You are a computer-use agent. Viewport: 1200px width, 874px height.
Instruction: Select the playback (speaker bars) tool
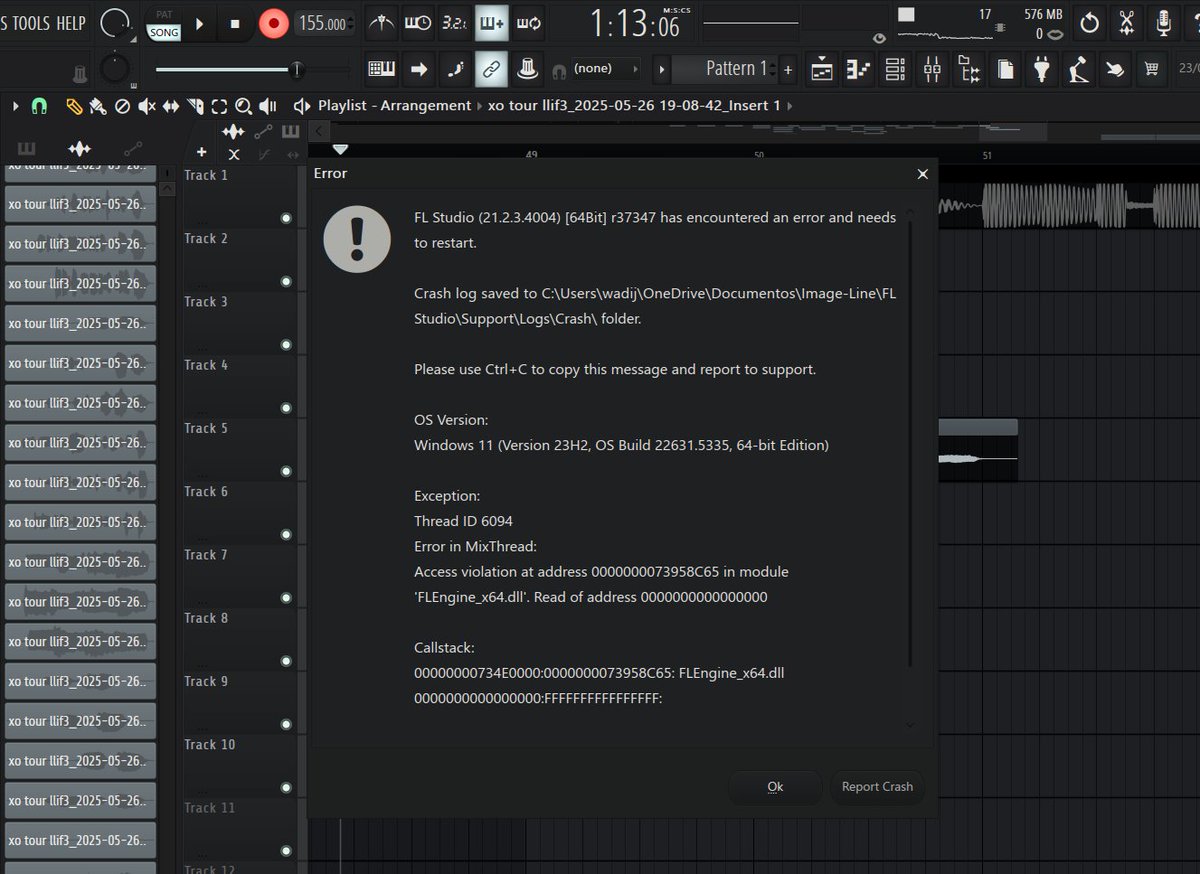(x=268, y=105)
